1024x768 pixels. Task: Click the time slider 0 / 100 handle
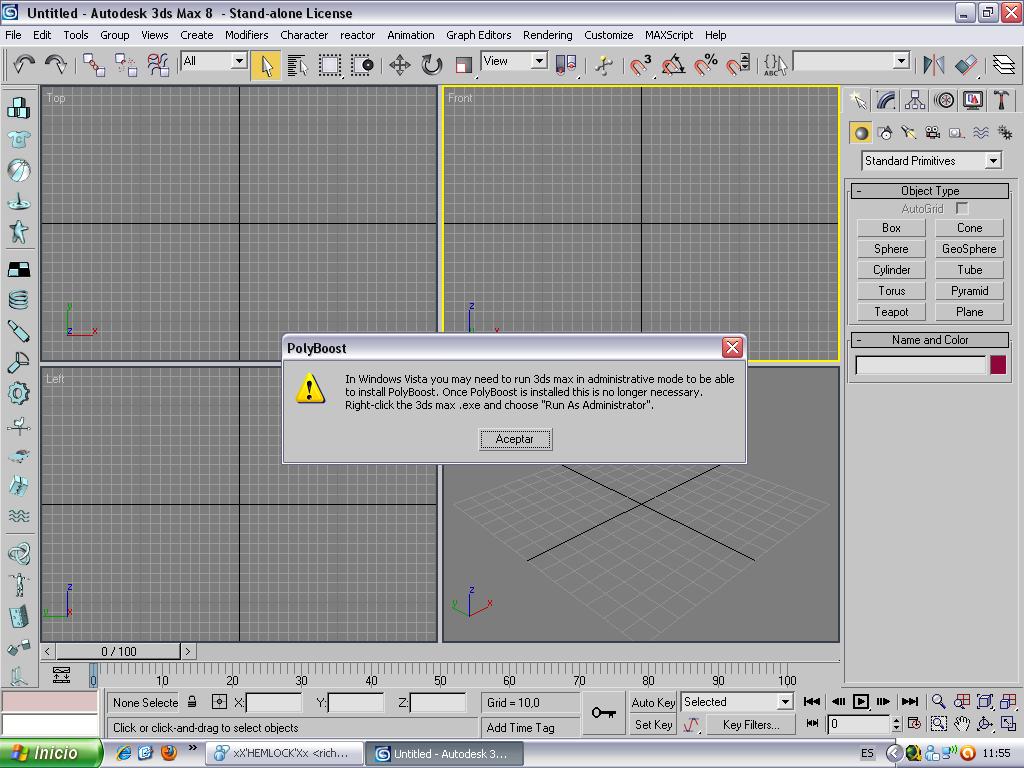[x=118, y=651]
